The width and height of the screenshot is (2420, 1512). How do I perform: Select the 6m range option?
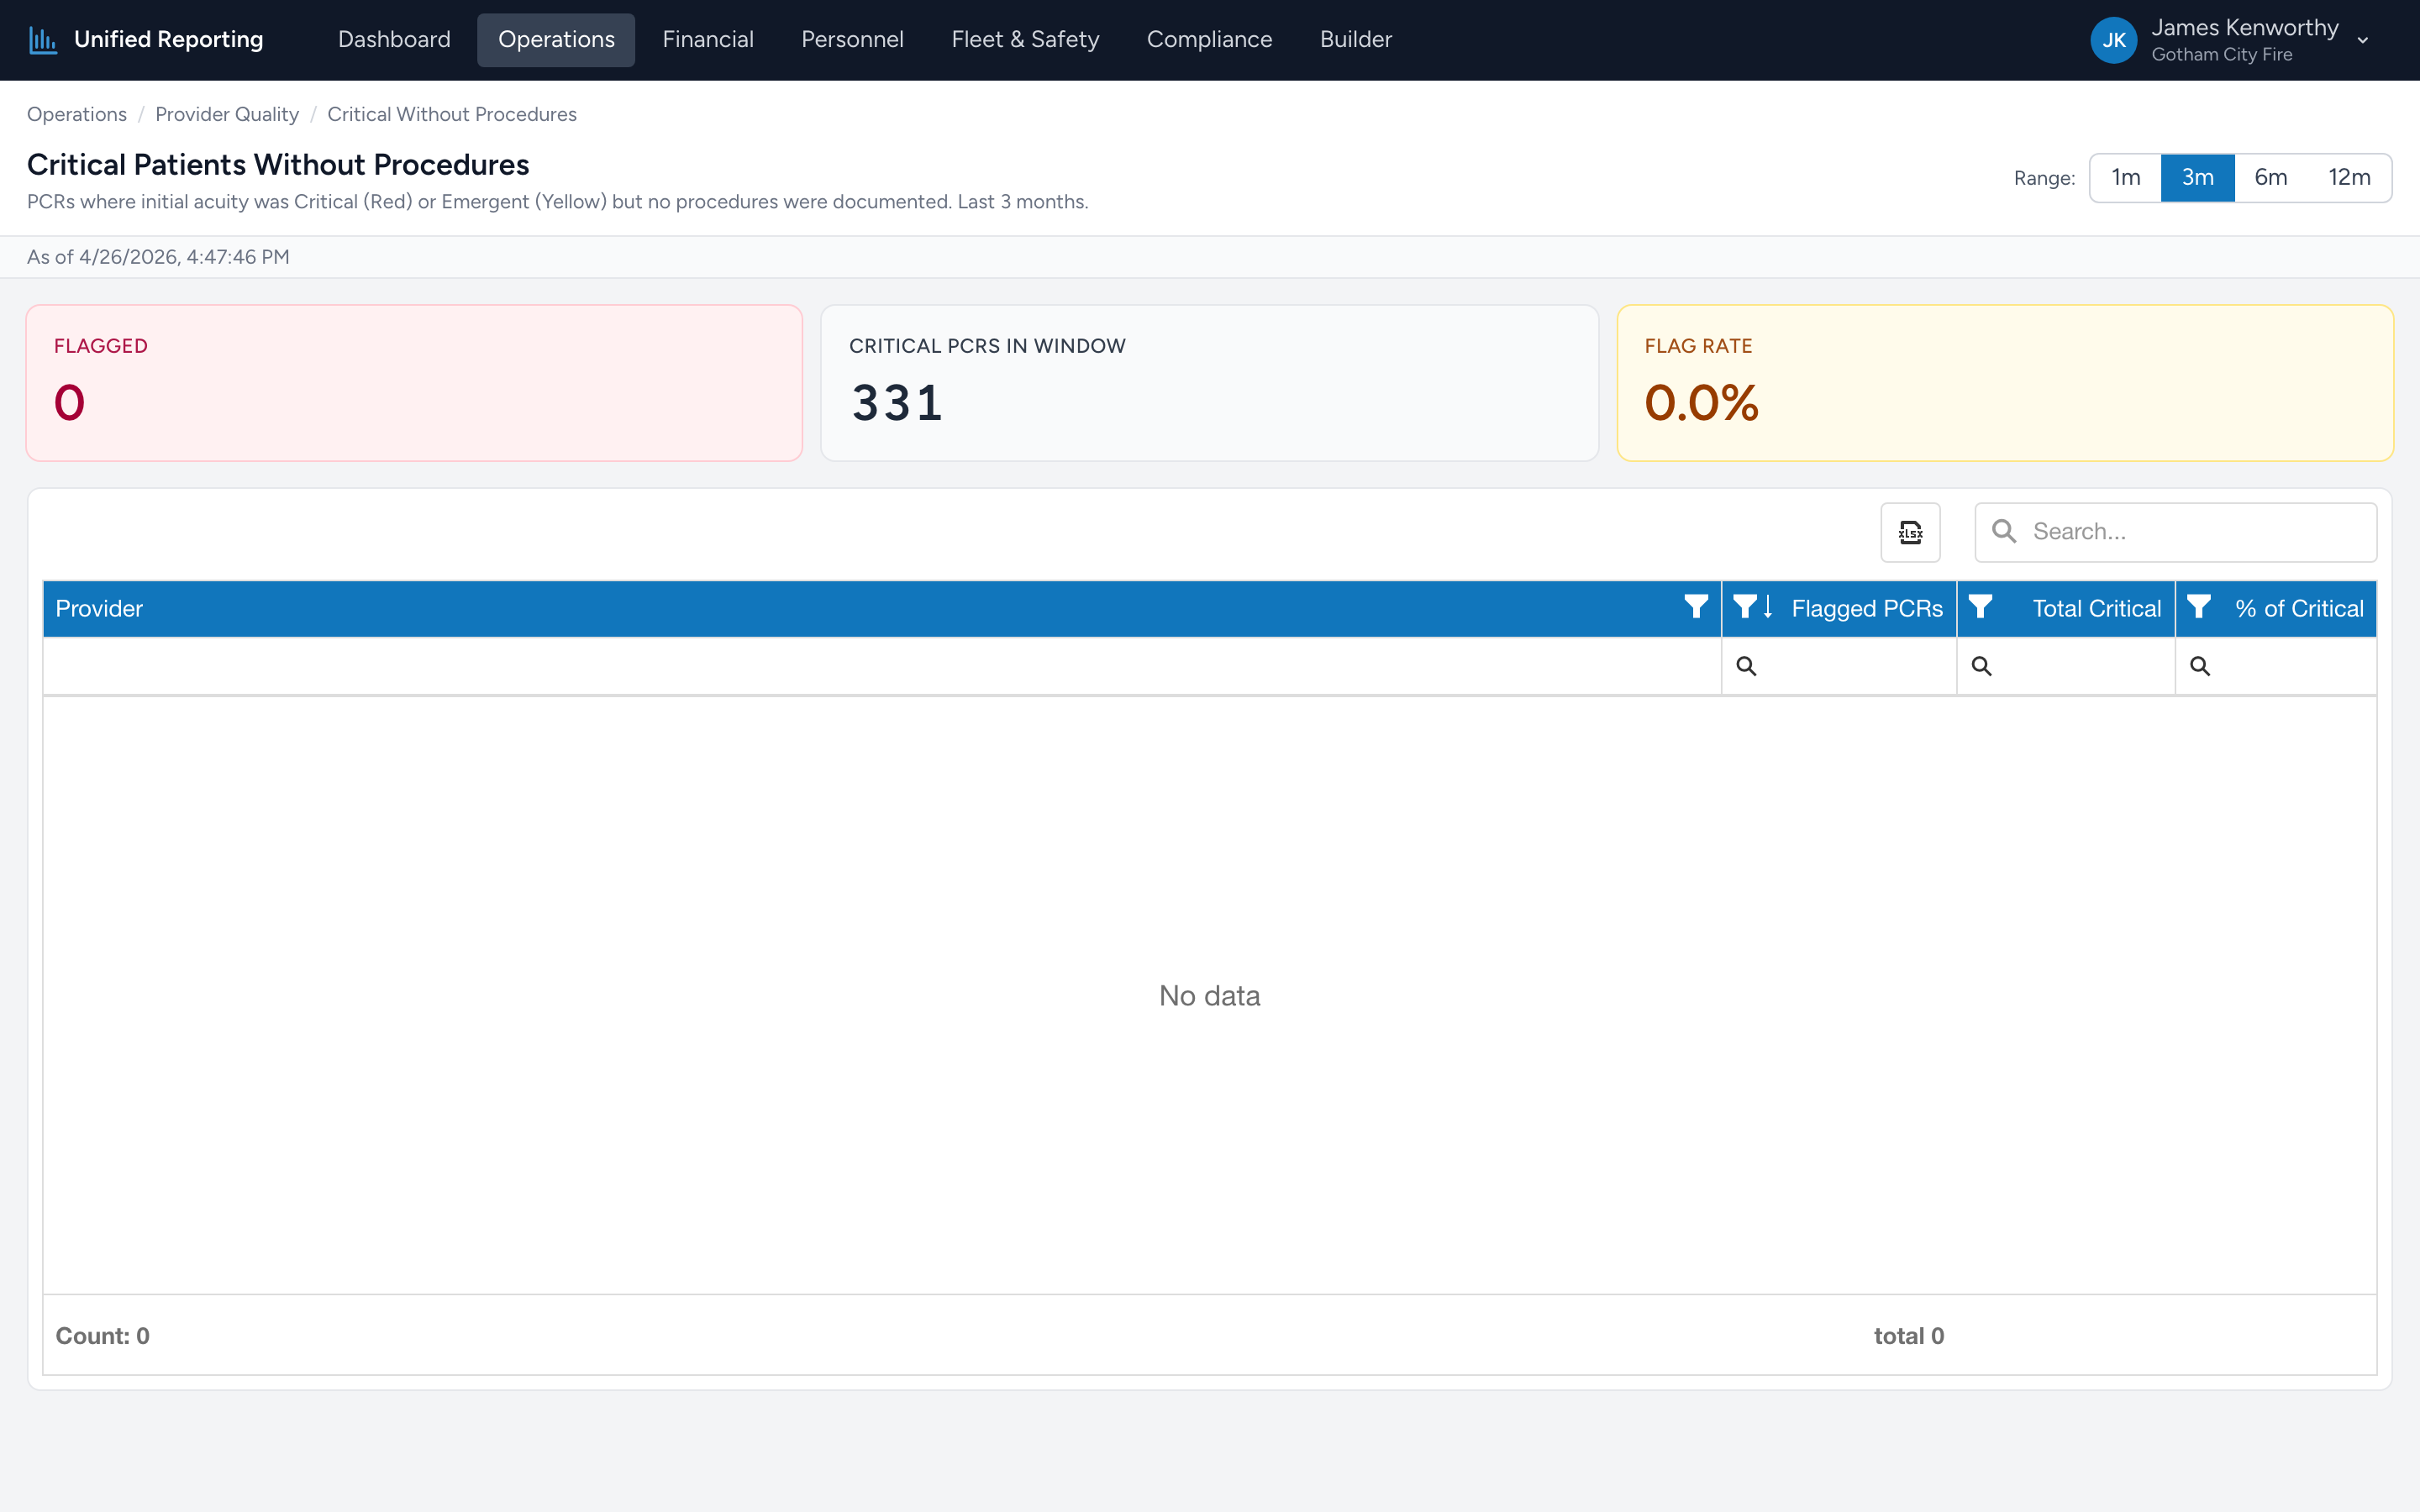tap(2271, 178)
